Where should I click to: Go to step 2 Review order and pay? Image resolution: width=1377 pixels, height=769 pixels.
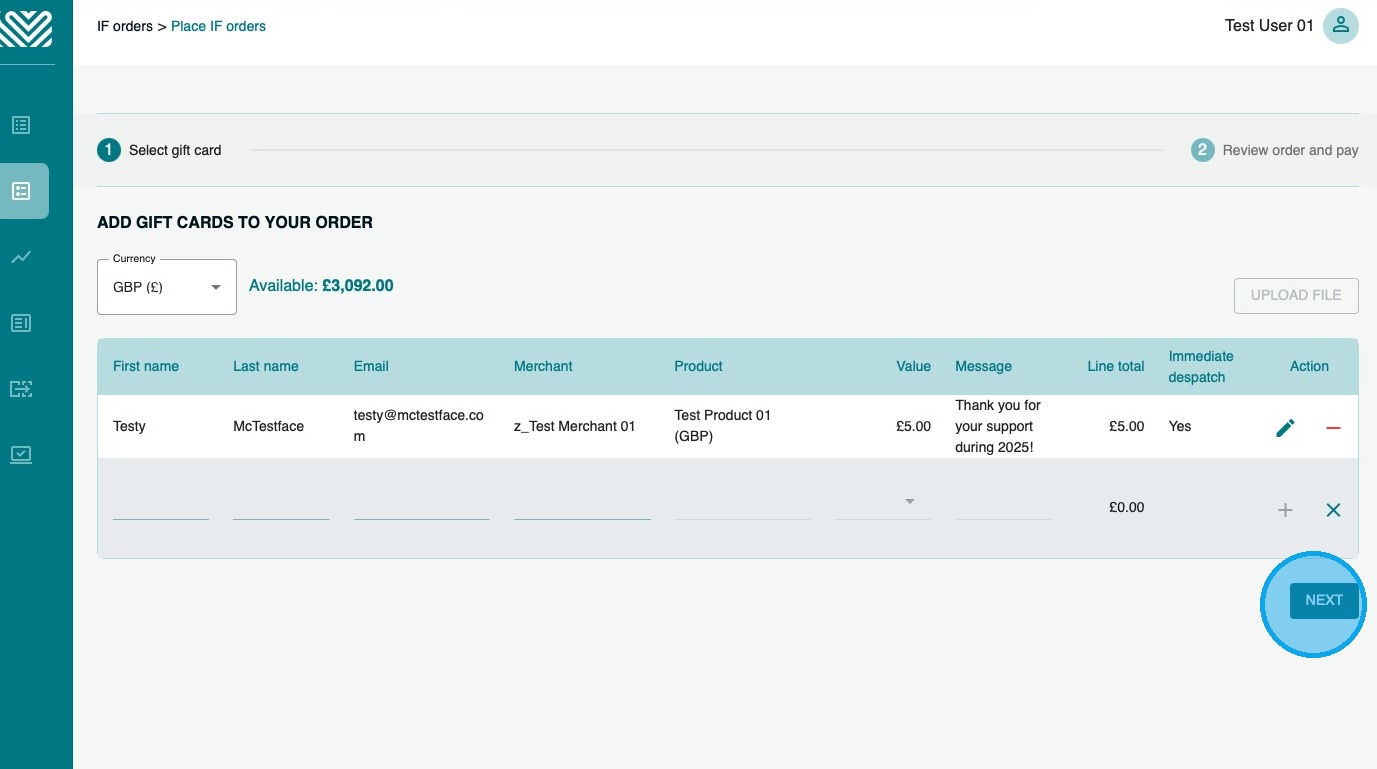pos(1274,150)
